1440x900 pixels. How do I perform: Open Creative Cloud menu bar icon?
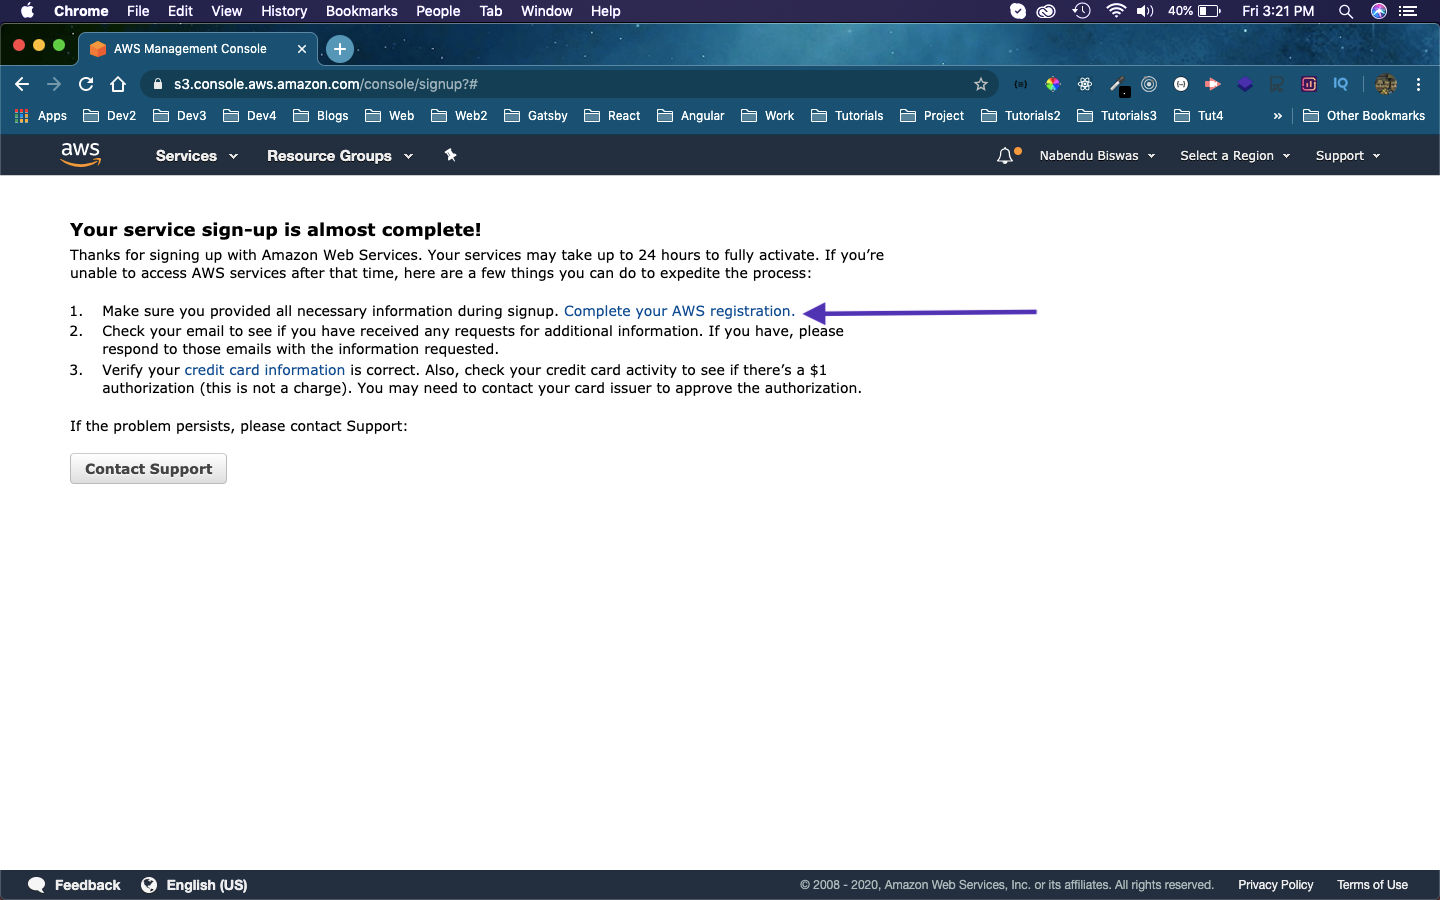point(1046,11)
